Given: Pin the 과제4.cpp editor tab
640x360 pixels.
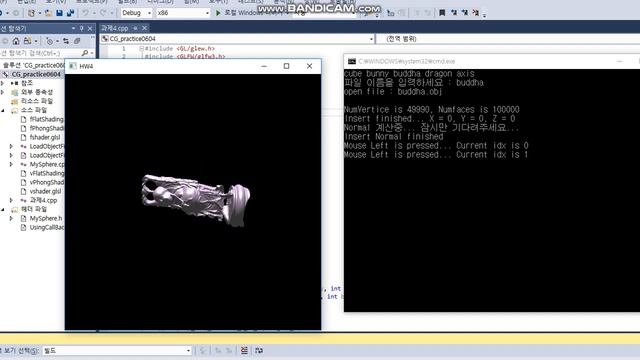Looking at the screenshot, I should 135,28.
